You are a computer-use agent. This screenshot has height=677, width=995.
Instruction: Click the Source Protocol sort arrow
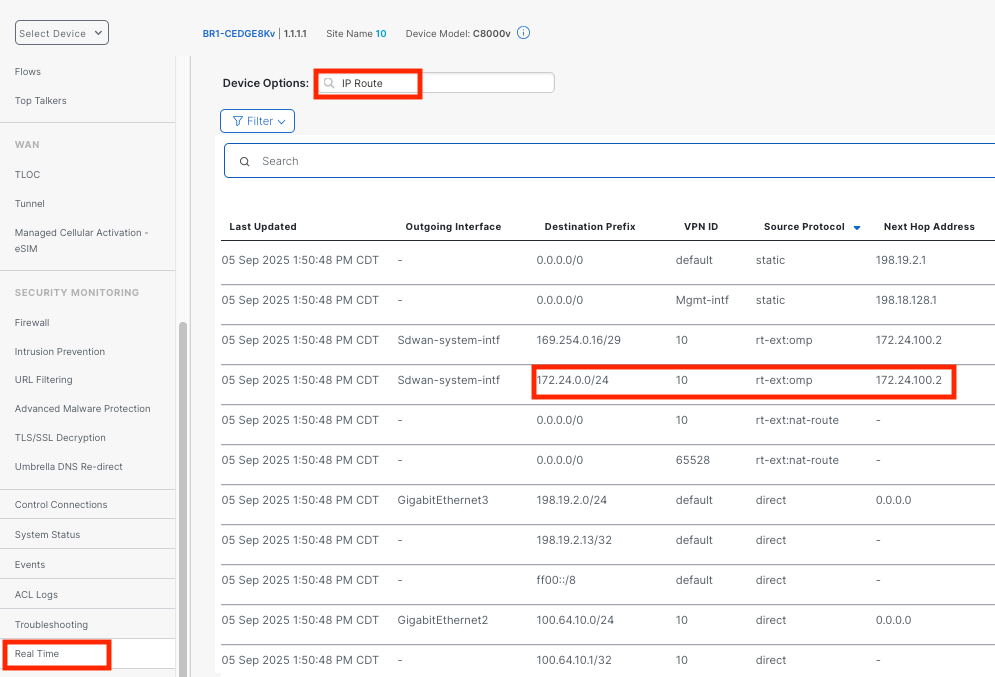tap(857, 228)
